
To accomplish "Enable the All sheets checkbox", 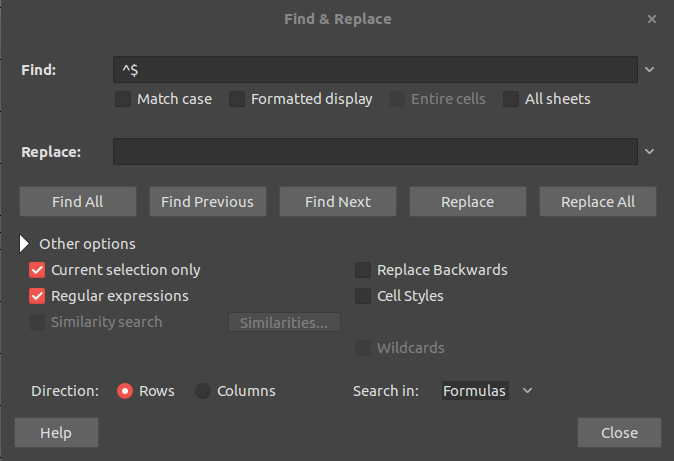I will pos(511,99).
